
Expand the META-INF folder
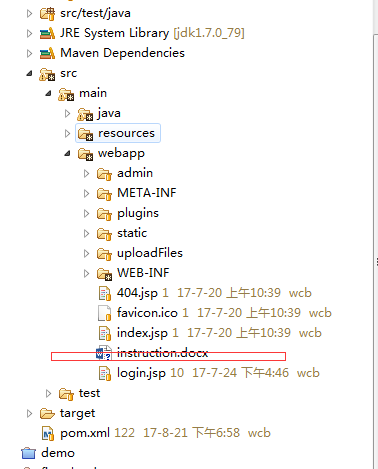coord(86,193)
